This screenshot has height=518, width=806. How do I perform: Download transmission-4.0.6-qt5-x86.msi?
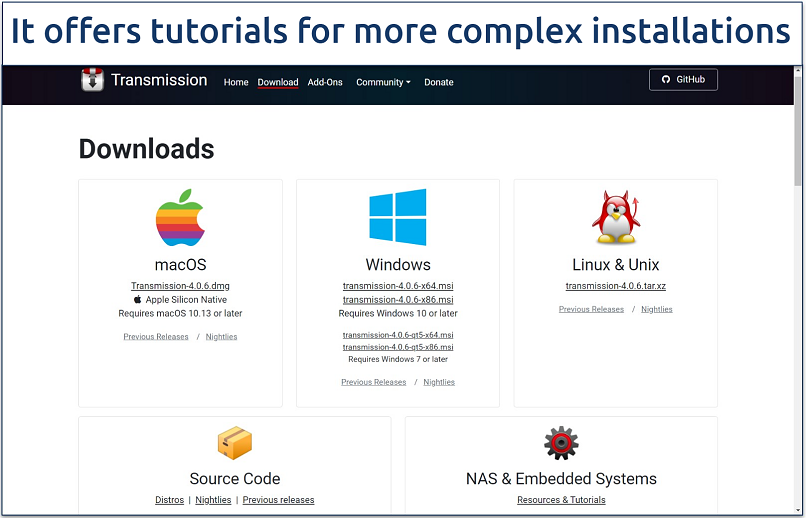click(x=398, y=347)
